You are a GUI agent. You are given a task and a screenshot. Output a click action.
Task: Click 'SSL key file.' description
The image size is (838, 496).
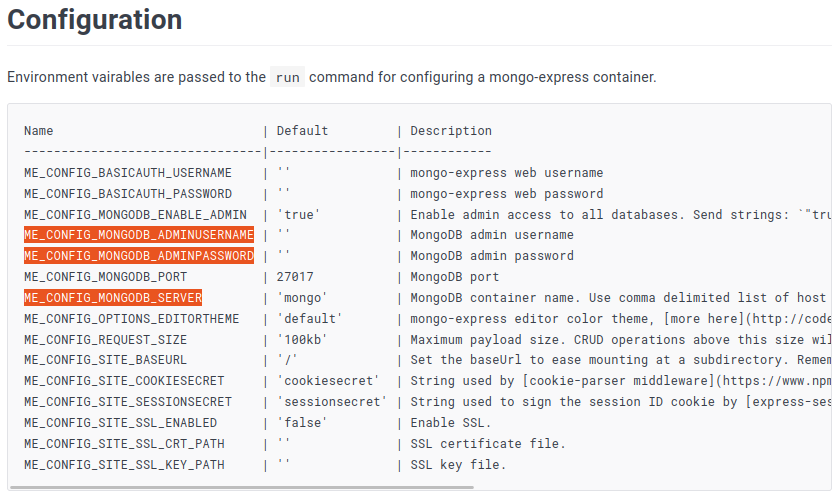(x=459, y=465)
